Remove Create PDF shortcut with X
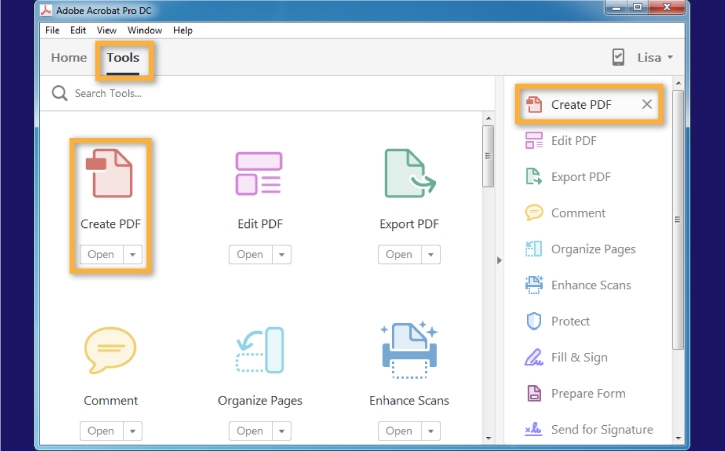Image resolution: width=725 pixels, height=451 pixels. pyautogui.click(x=647, y=104)
